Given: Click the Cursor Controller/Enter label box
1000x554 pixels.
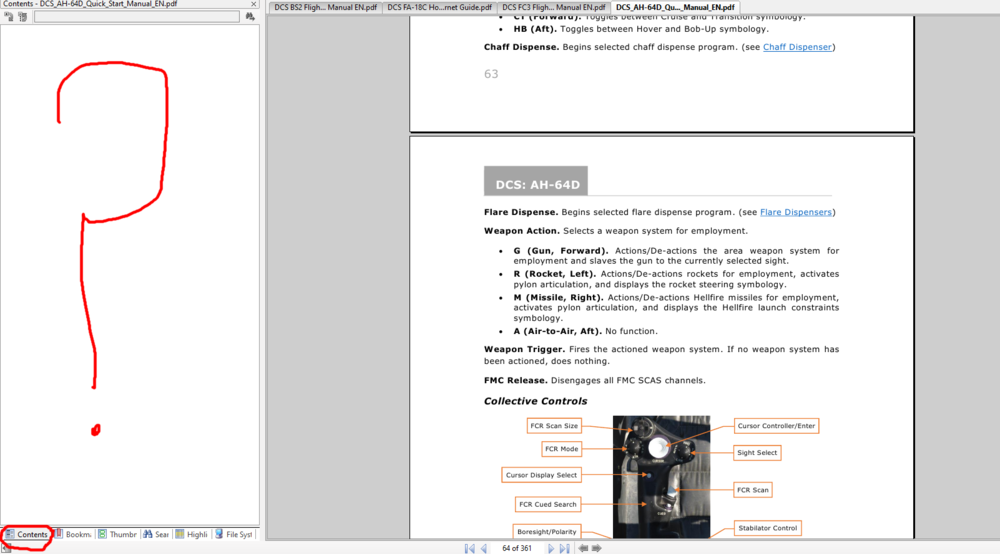Looking at the screenshot, I should [x=776, y=426].
